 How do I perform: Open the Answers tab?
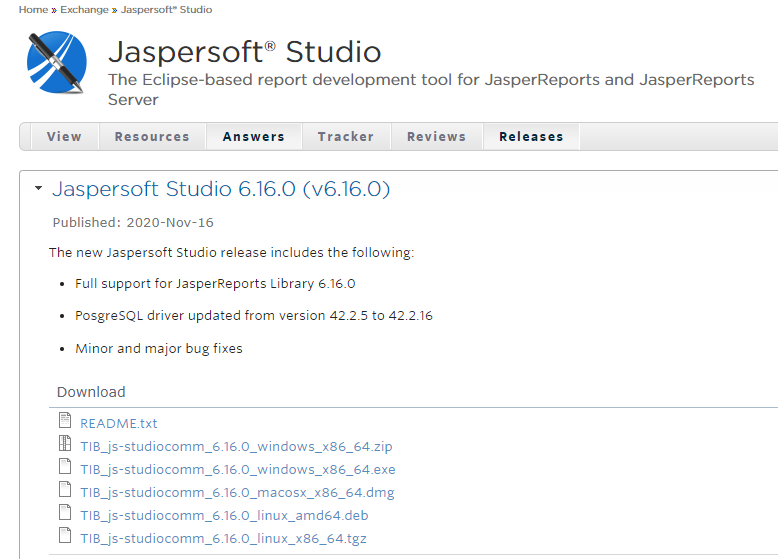pos(254,136)
